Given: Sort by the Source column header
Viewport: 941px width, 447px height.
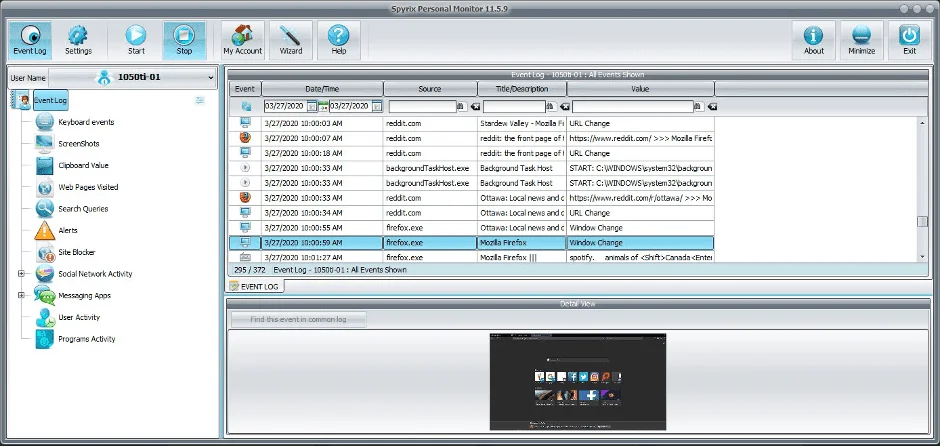Looking at the screenshot, I should point(430,89).
